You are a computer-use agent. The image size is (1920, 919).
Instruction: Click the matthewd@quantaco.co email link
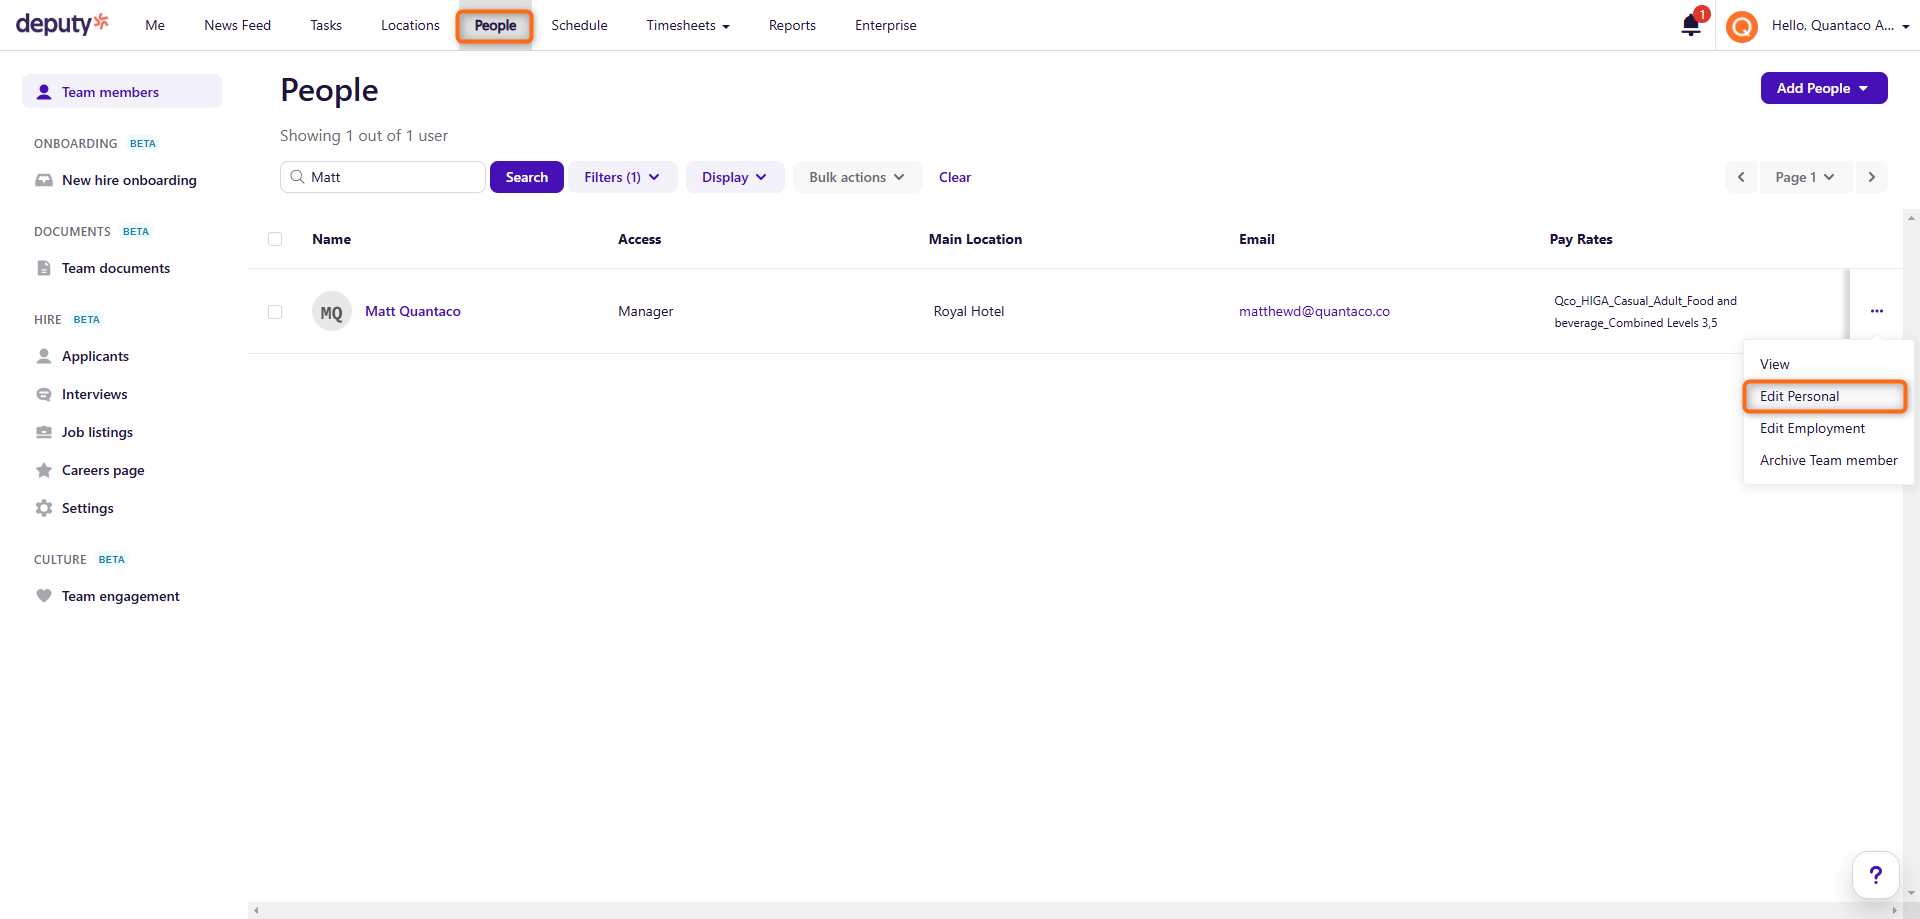(x=1314, y=311)
